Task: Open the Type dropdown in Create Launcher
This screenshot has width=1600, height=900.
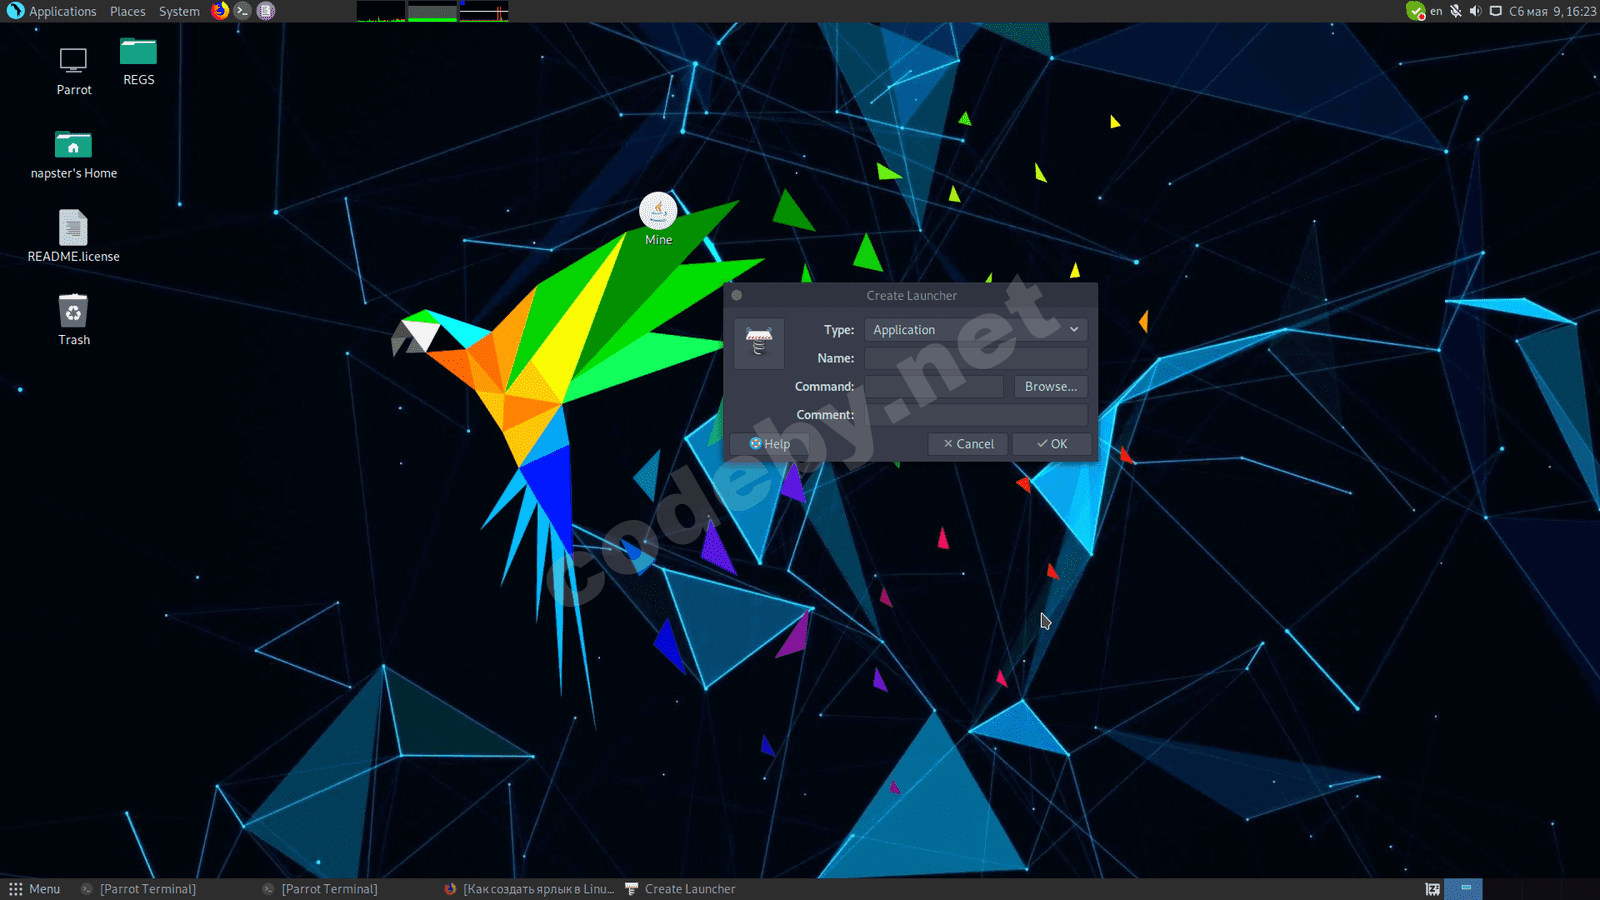Action: pyautogui.click(x=974, y=329)
